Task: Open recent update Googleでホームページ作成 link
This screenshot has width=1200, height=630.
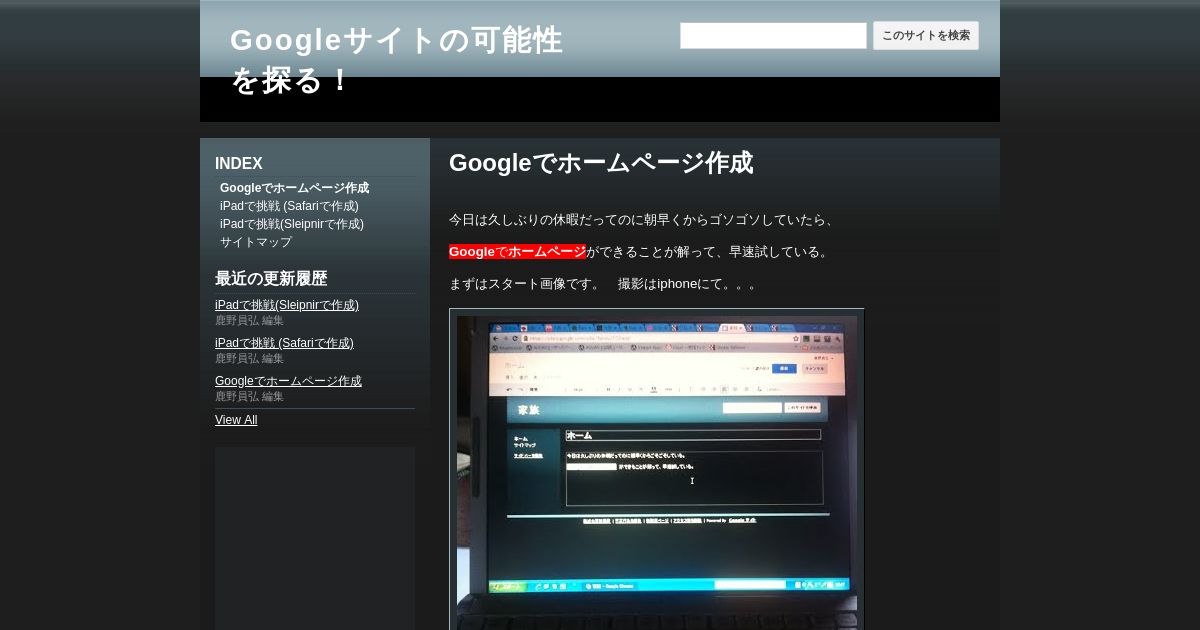Action: pos(288,381)
